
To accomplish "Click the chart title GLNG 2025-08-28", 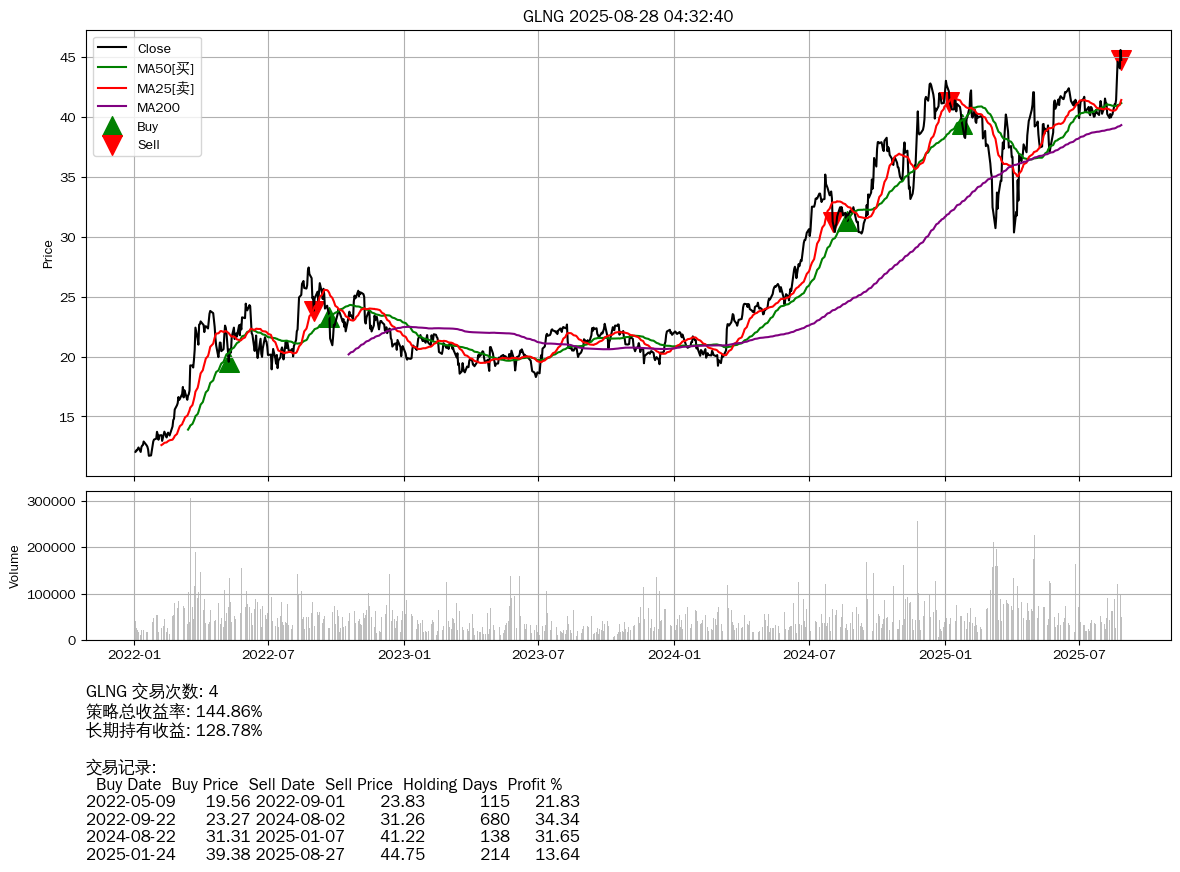I will [628, 16].
